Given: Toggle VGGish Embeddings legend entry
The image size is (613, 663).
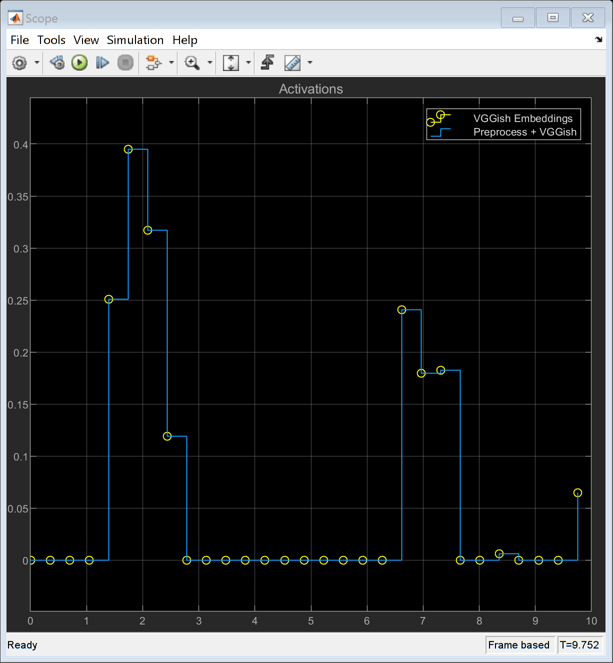Looking at the screenshot, I should (x=522, y=118).
